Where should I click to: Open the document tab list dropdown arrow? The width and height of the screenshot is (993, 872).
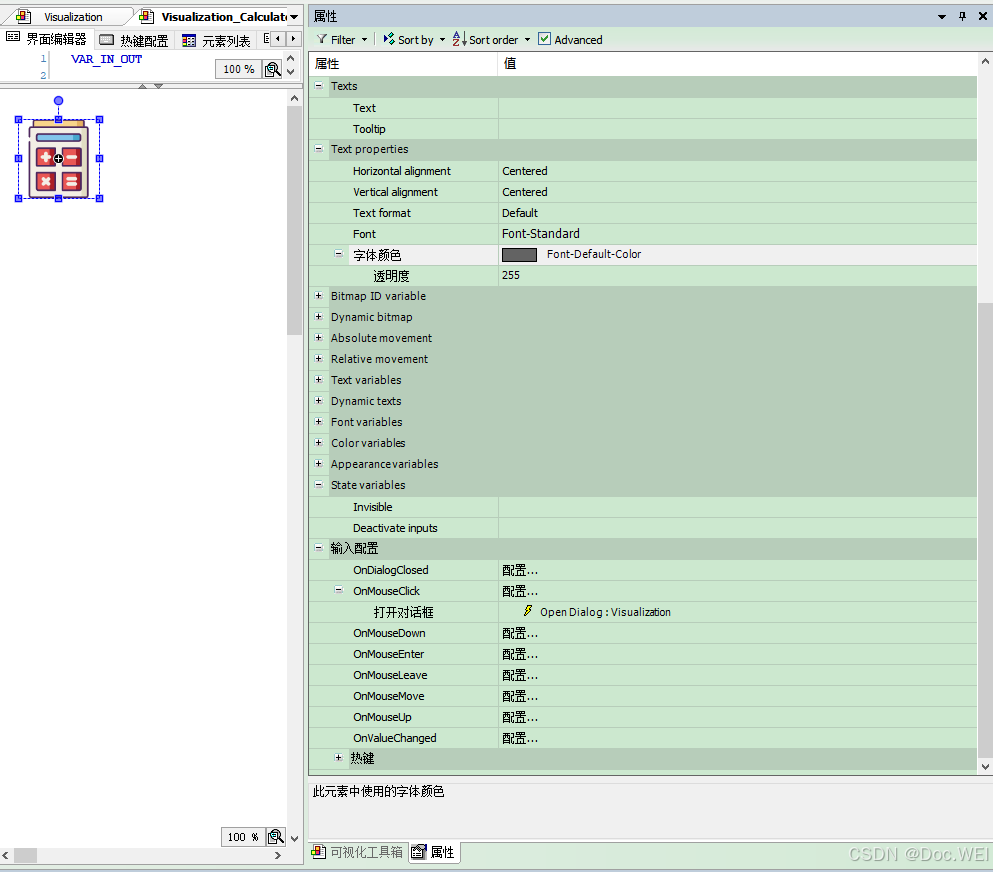pos(294,17)
